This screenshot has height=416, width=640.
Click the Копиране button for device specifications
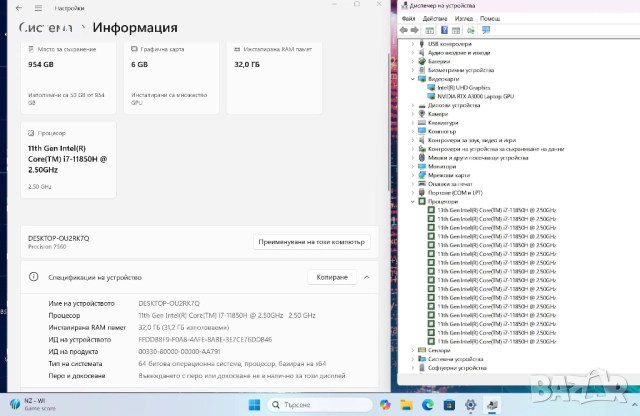(332, 277)
